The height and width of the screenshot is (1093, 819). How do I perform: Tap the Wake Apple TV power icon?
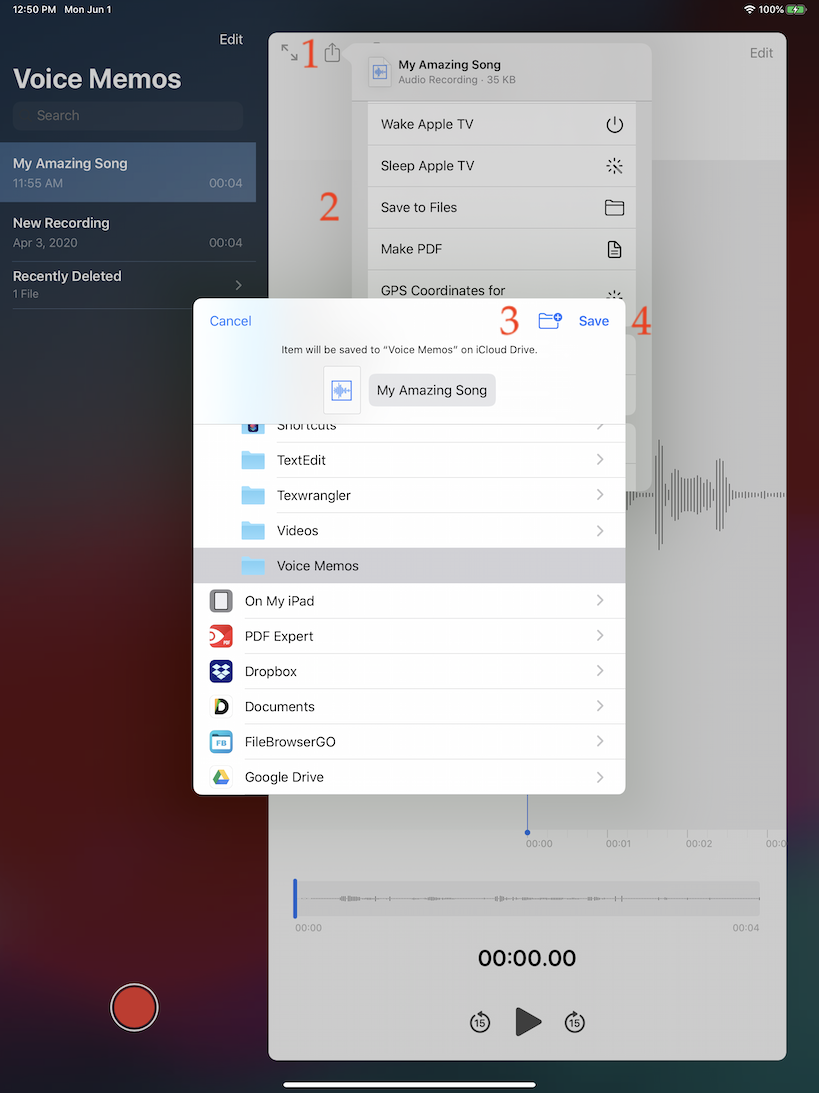(x=614, y=125)
